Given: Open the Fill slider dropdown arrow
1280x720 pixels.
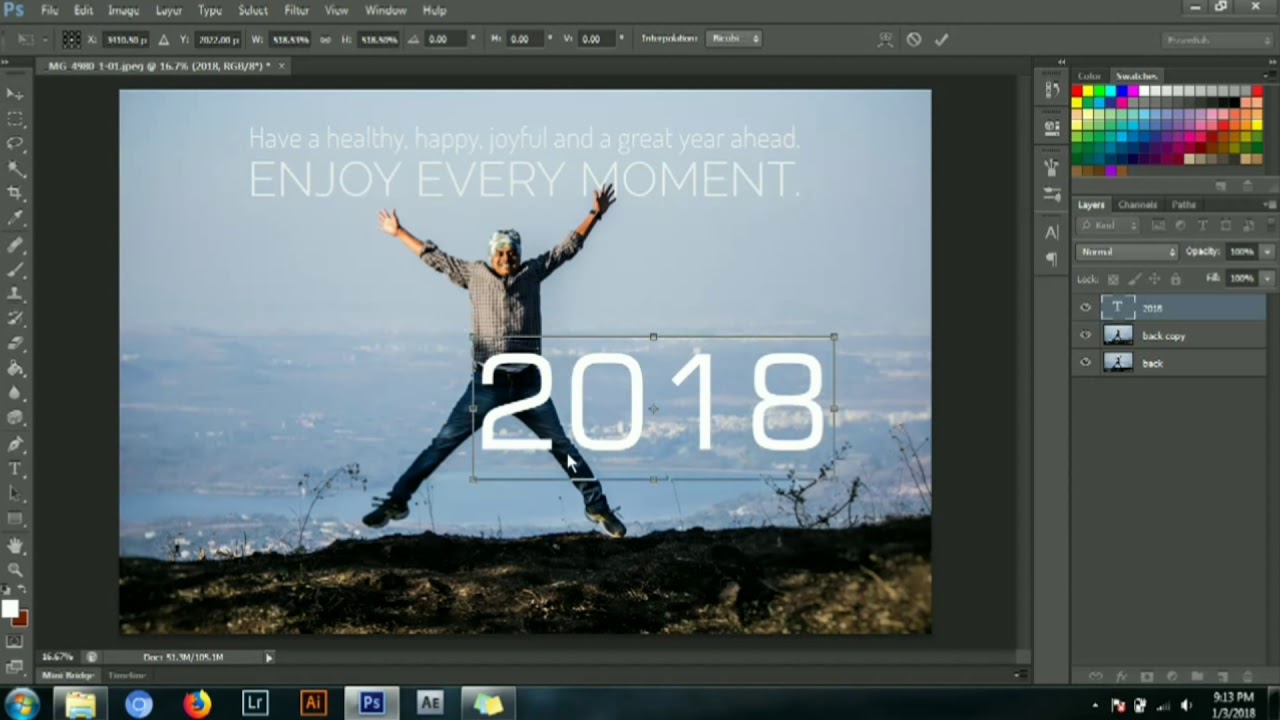Looking at the screenshot, I should (x=1268, y=278).
